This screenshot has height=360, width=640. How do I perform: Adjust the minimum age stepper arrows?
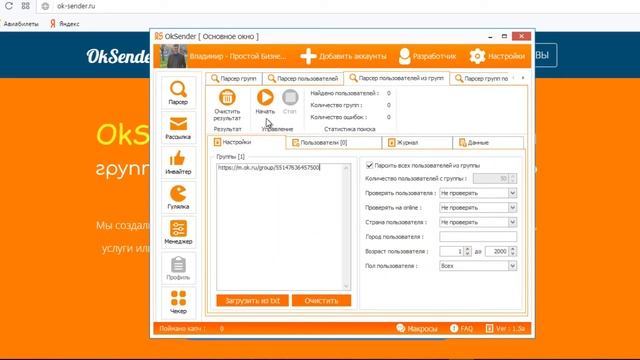tap(468, 251)
